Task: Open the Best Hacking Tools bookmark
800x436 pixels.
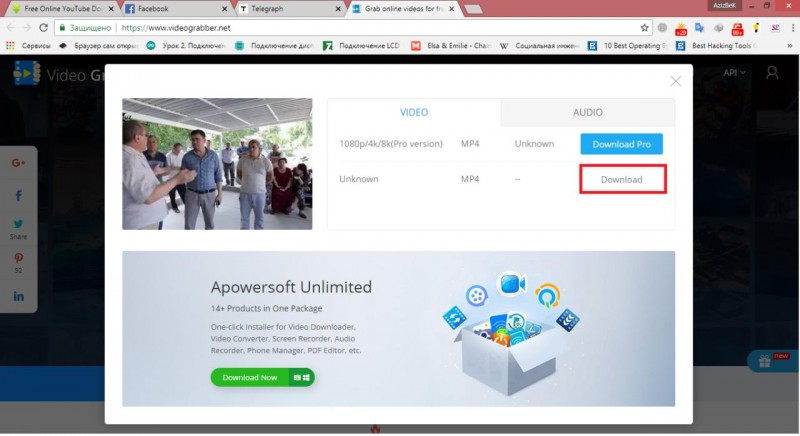Action: click(716, 46)
